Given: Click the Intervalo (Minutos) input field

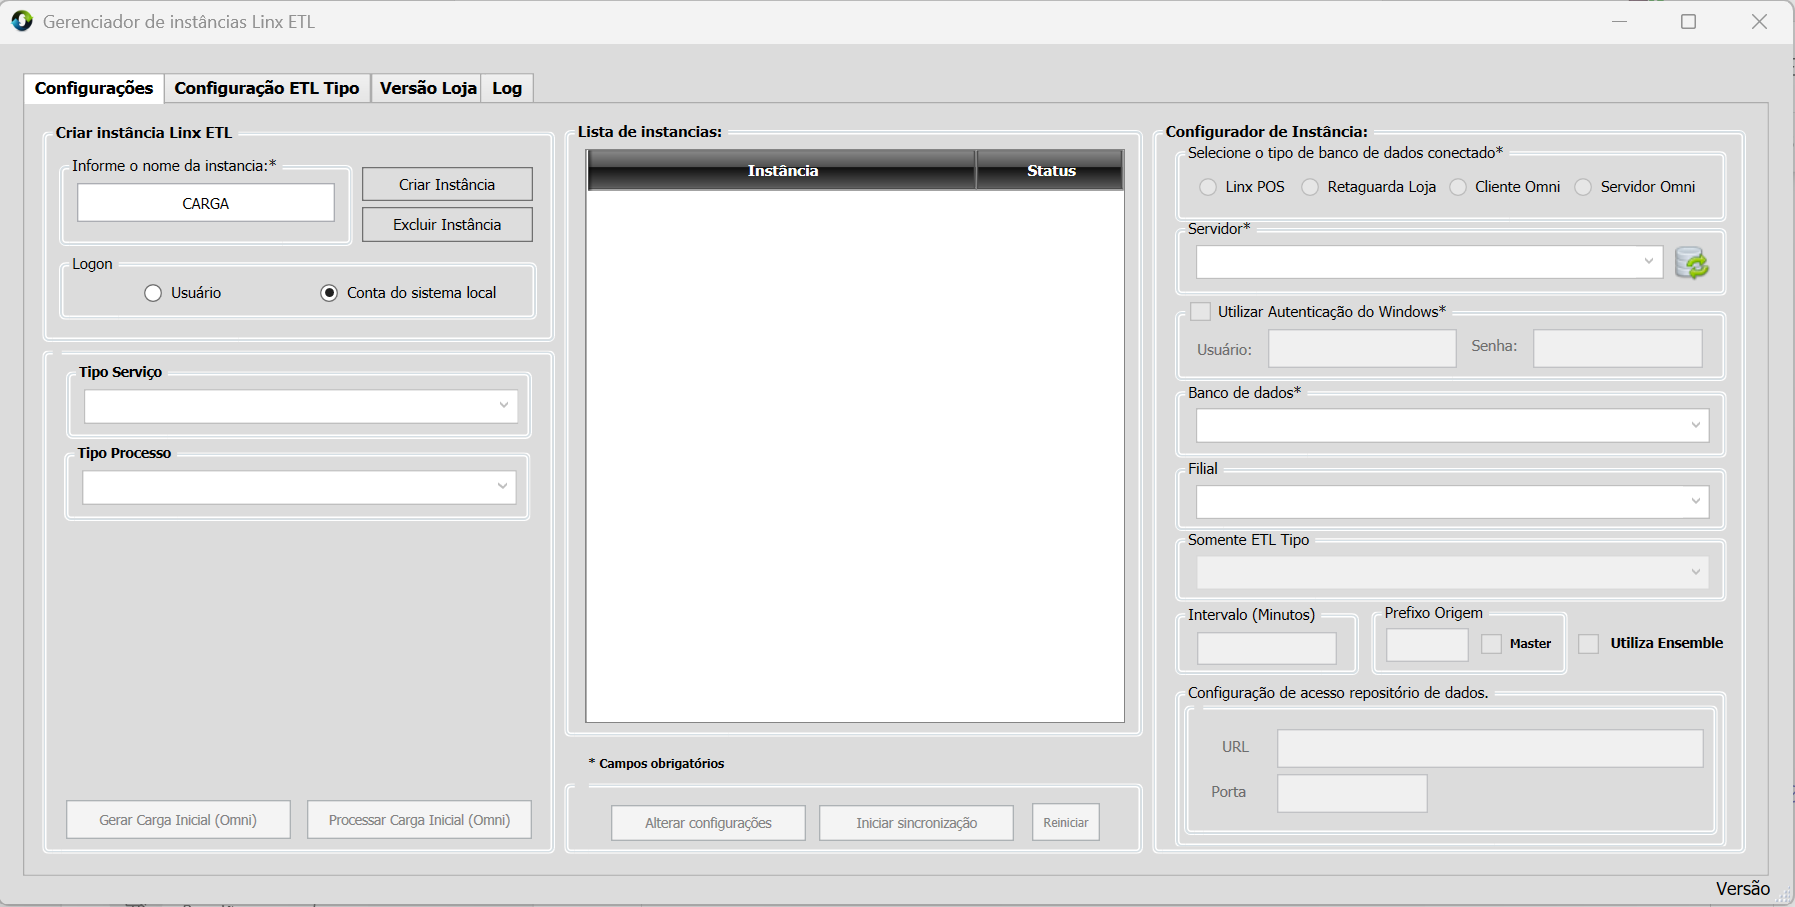Looking at the screenshot, I should tap(1267, 649).
